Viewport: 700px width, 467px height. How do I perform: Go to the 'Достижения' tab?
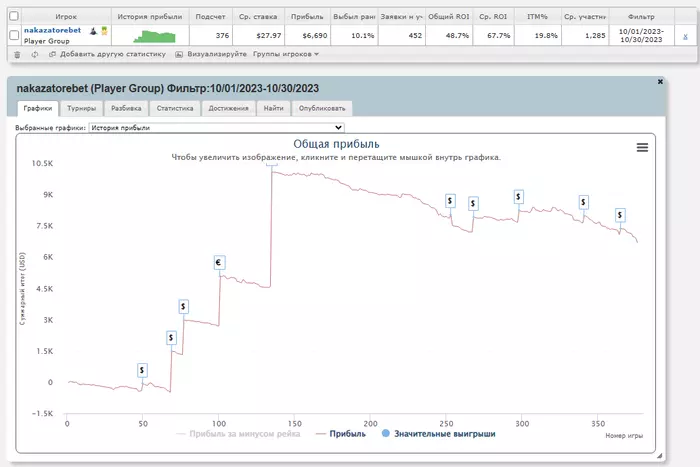tap(228, 108)
